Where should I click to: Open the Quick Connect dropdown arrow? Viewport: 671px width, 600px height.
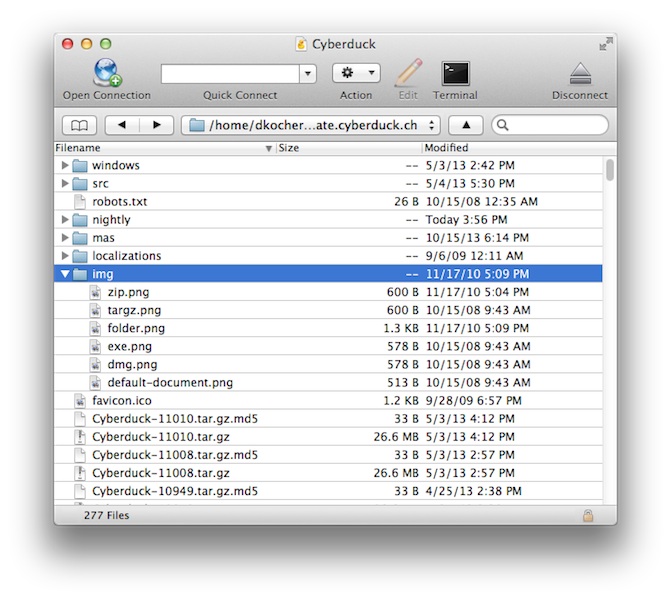click(308, 73)
